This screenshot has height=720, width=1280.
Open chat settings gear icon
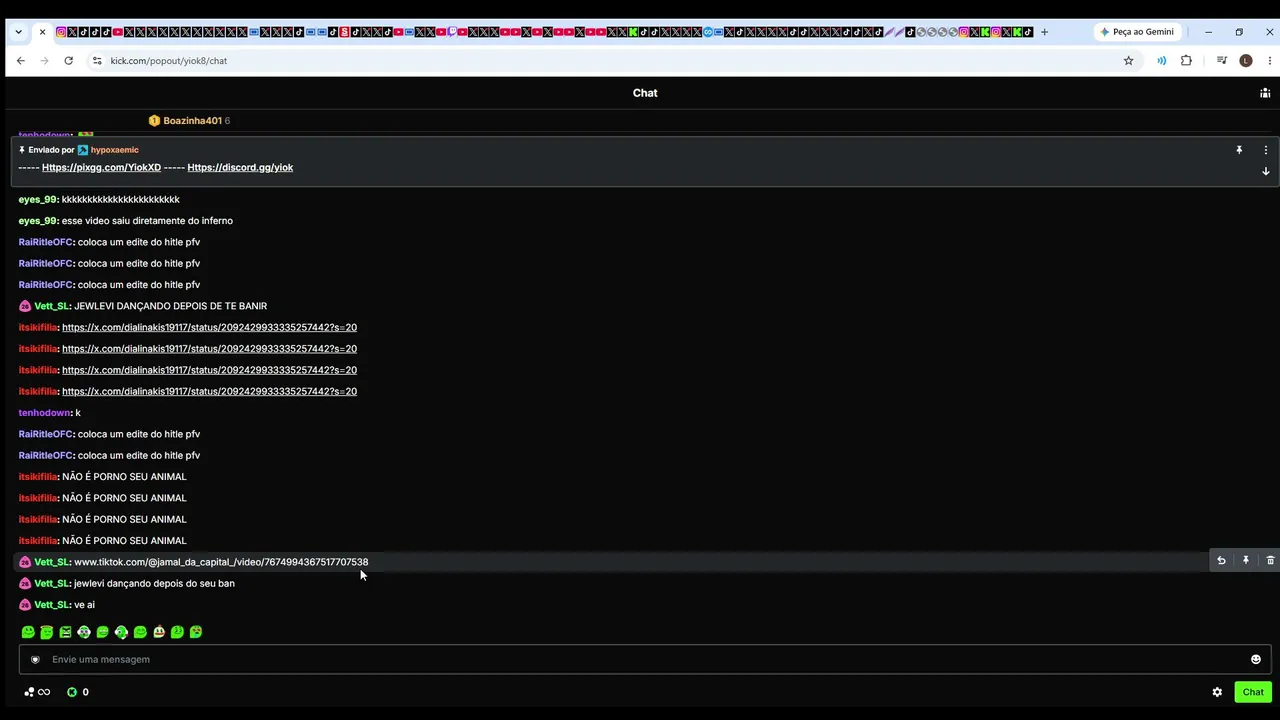point(1217,692)
